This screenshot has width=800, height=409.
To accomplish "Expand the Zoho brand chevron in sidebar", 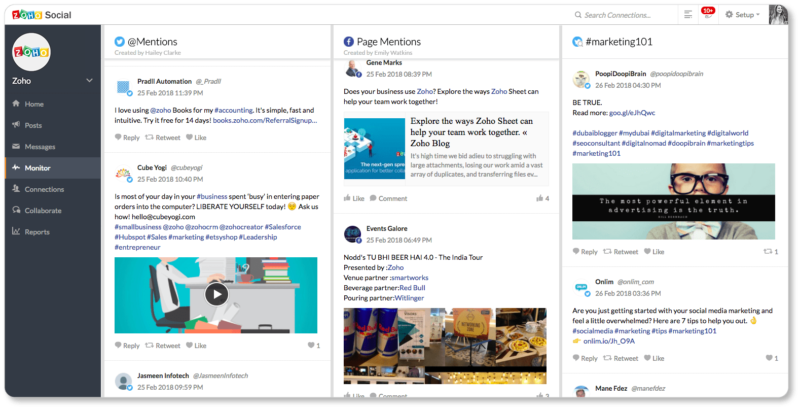I will pyautogui.click(x=90, y=80).
